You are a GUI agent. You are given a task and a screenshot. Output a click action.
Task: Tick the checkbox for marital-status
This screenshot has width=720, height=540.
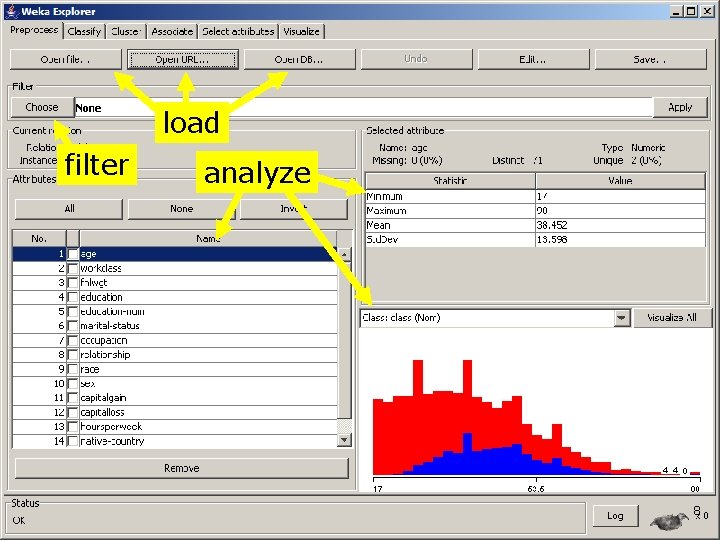click(73, 326)
